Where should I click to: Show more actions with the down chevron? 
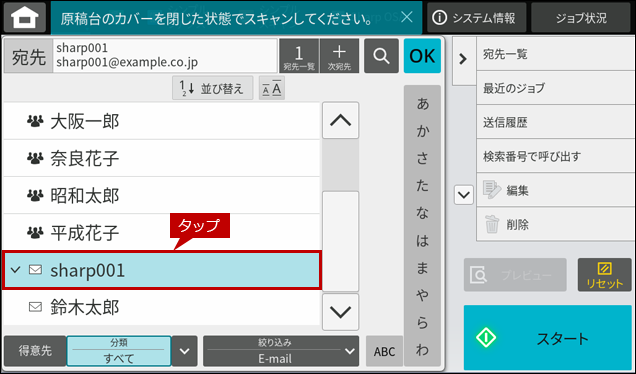click(x=464, y=195)
